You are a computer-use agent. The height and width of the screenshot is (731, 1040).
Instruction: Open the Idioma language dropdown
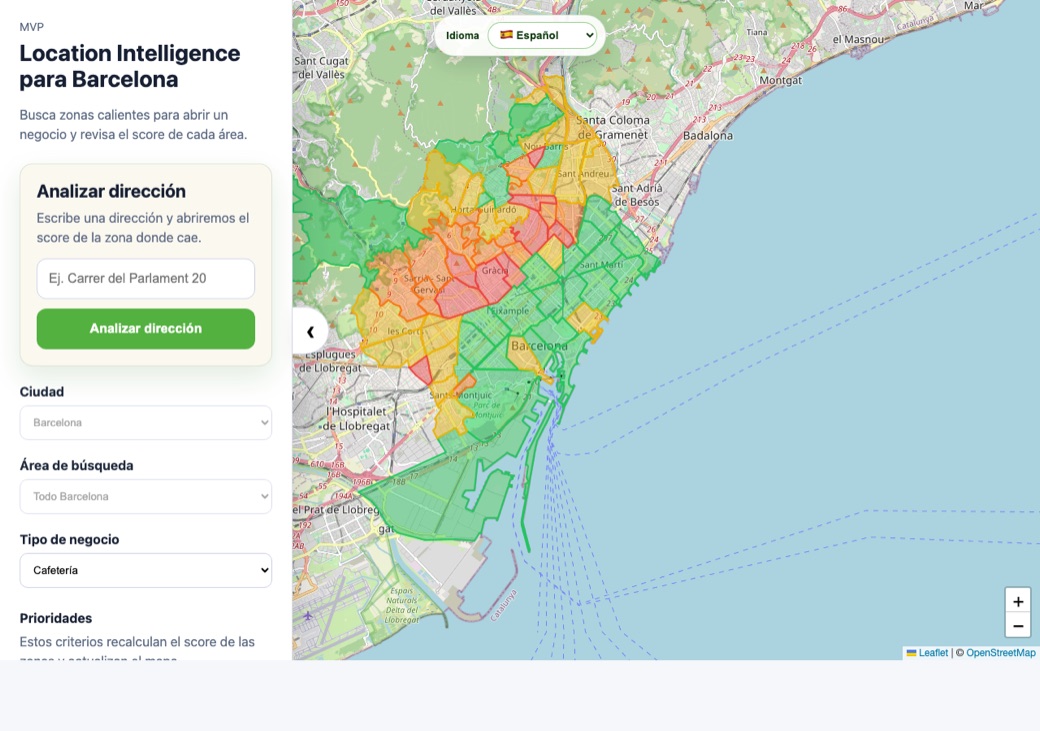pos(543,35)
